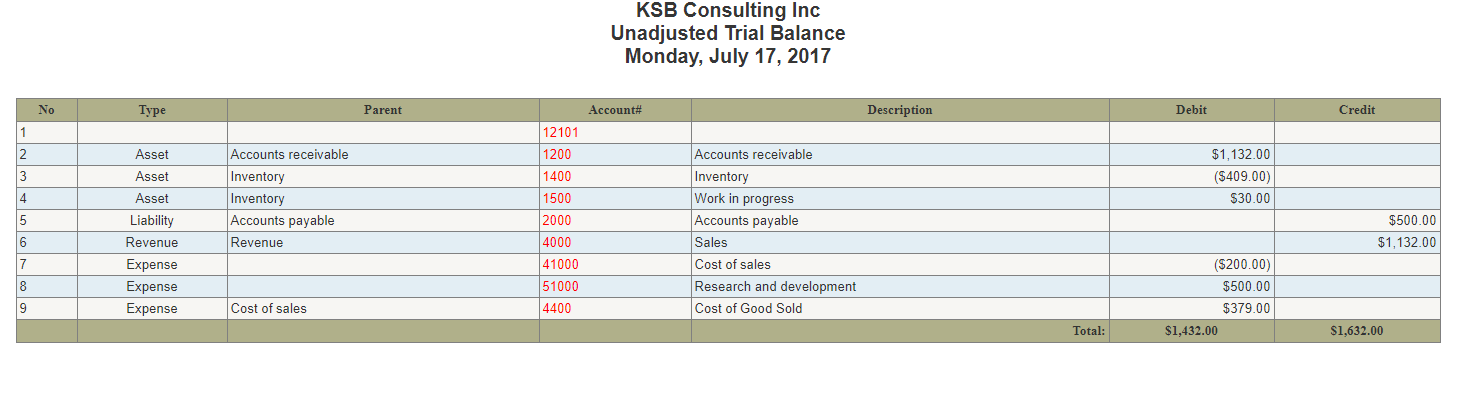The image size is (1458, 393).
Task: Select account number 1400 for Inventory
Action: coord(557,177)
